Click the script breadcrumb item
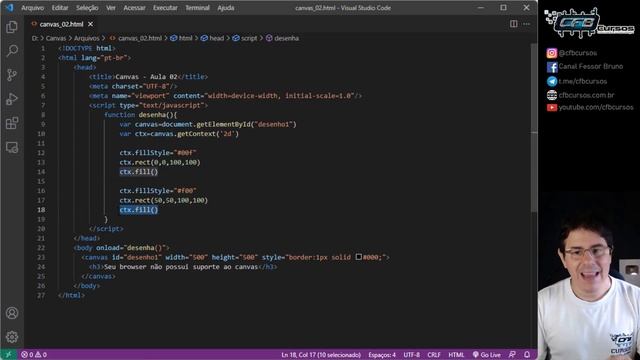Image resolution: width=640 pixels, height=360 pixels. point(249,38)
